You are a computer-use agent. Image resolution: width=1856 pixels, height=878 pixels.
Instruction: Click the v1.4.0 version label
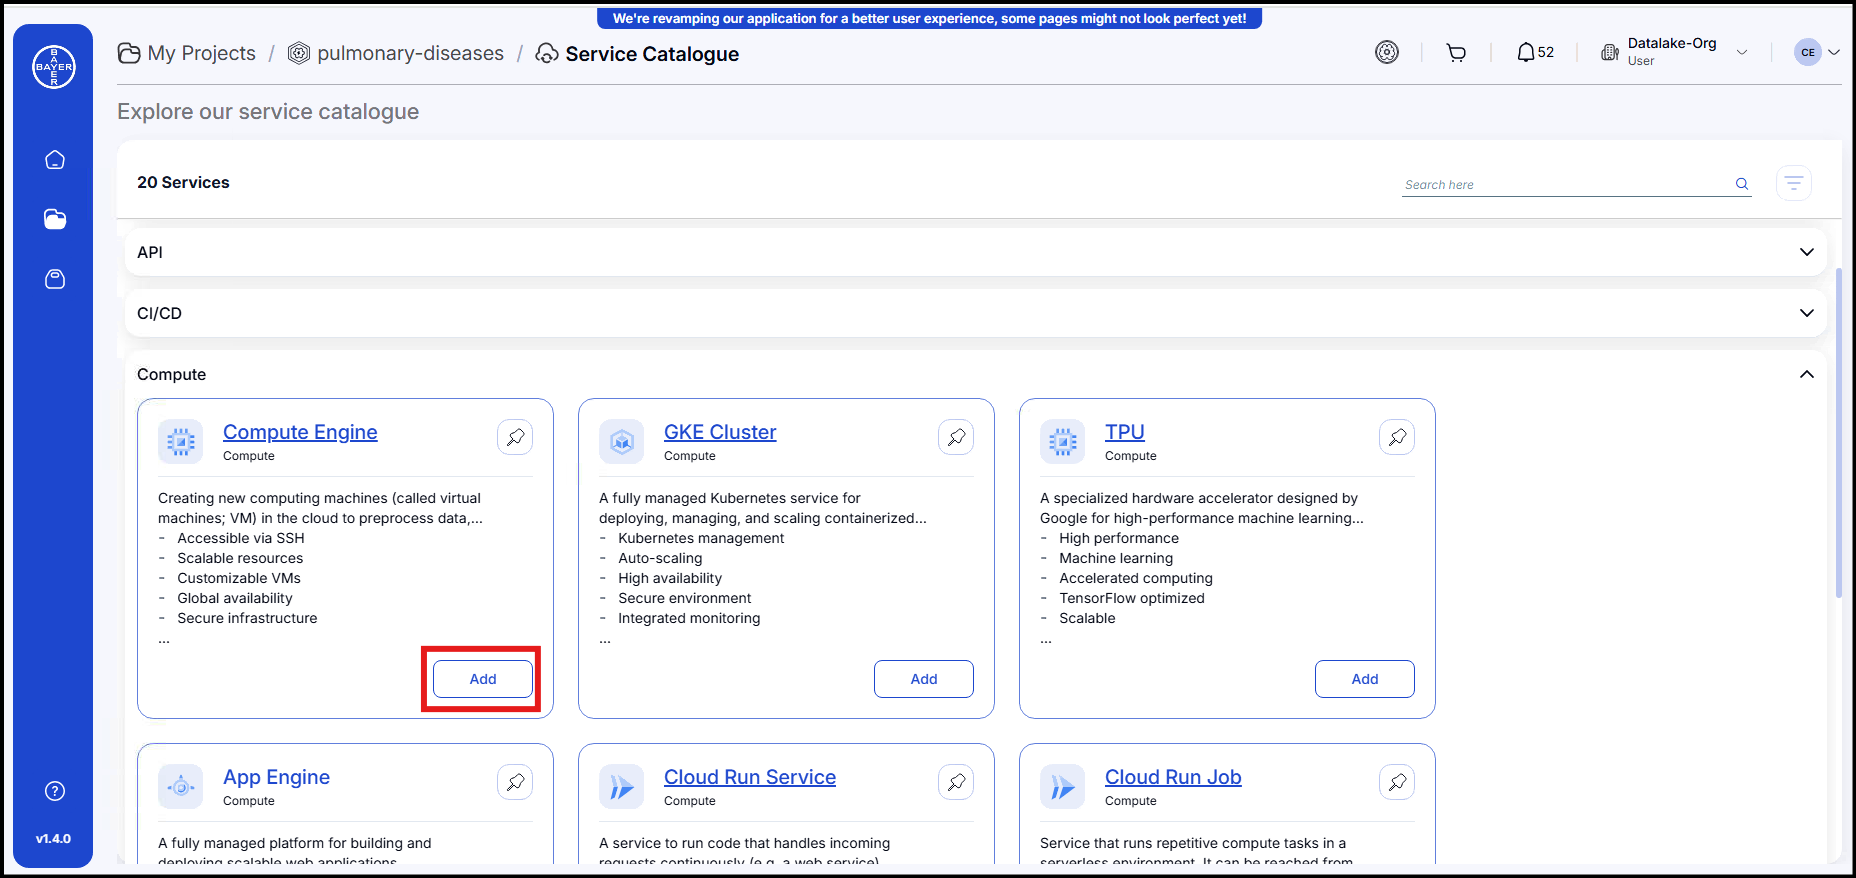click(x=54, y=839)
